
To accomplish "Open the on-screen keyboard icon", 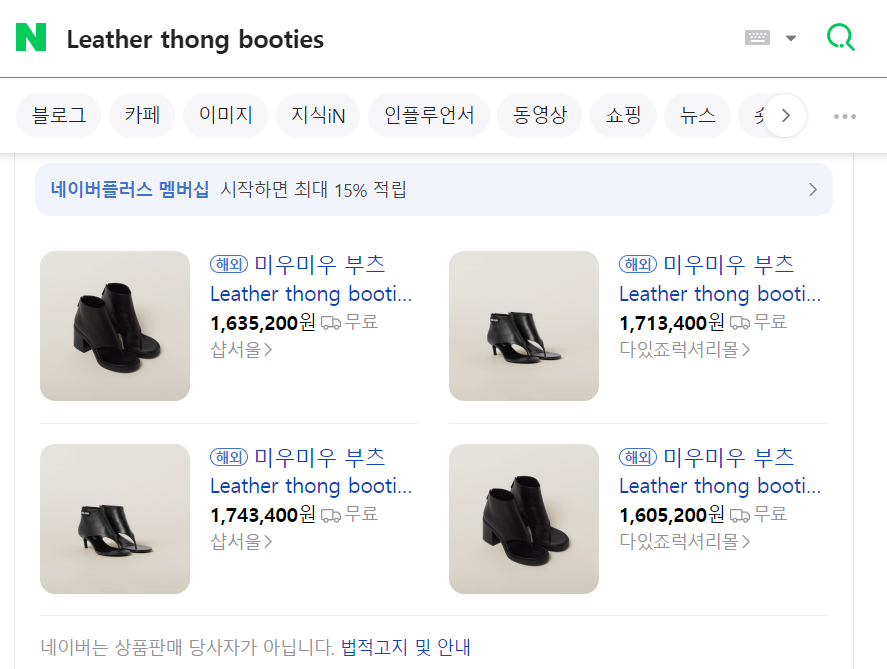I will [x=757, y=38].
